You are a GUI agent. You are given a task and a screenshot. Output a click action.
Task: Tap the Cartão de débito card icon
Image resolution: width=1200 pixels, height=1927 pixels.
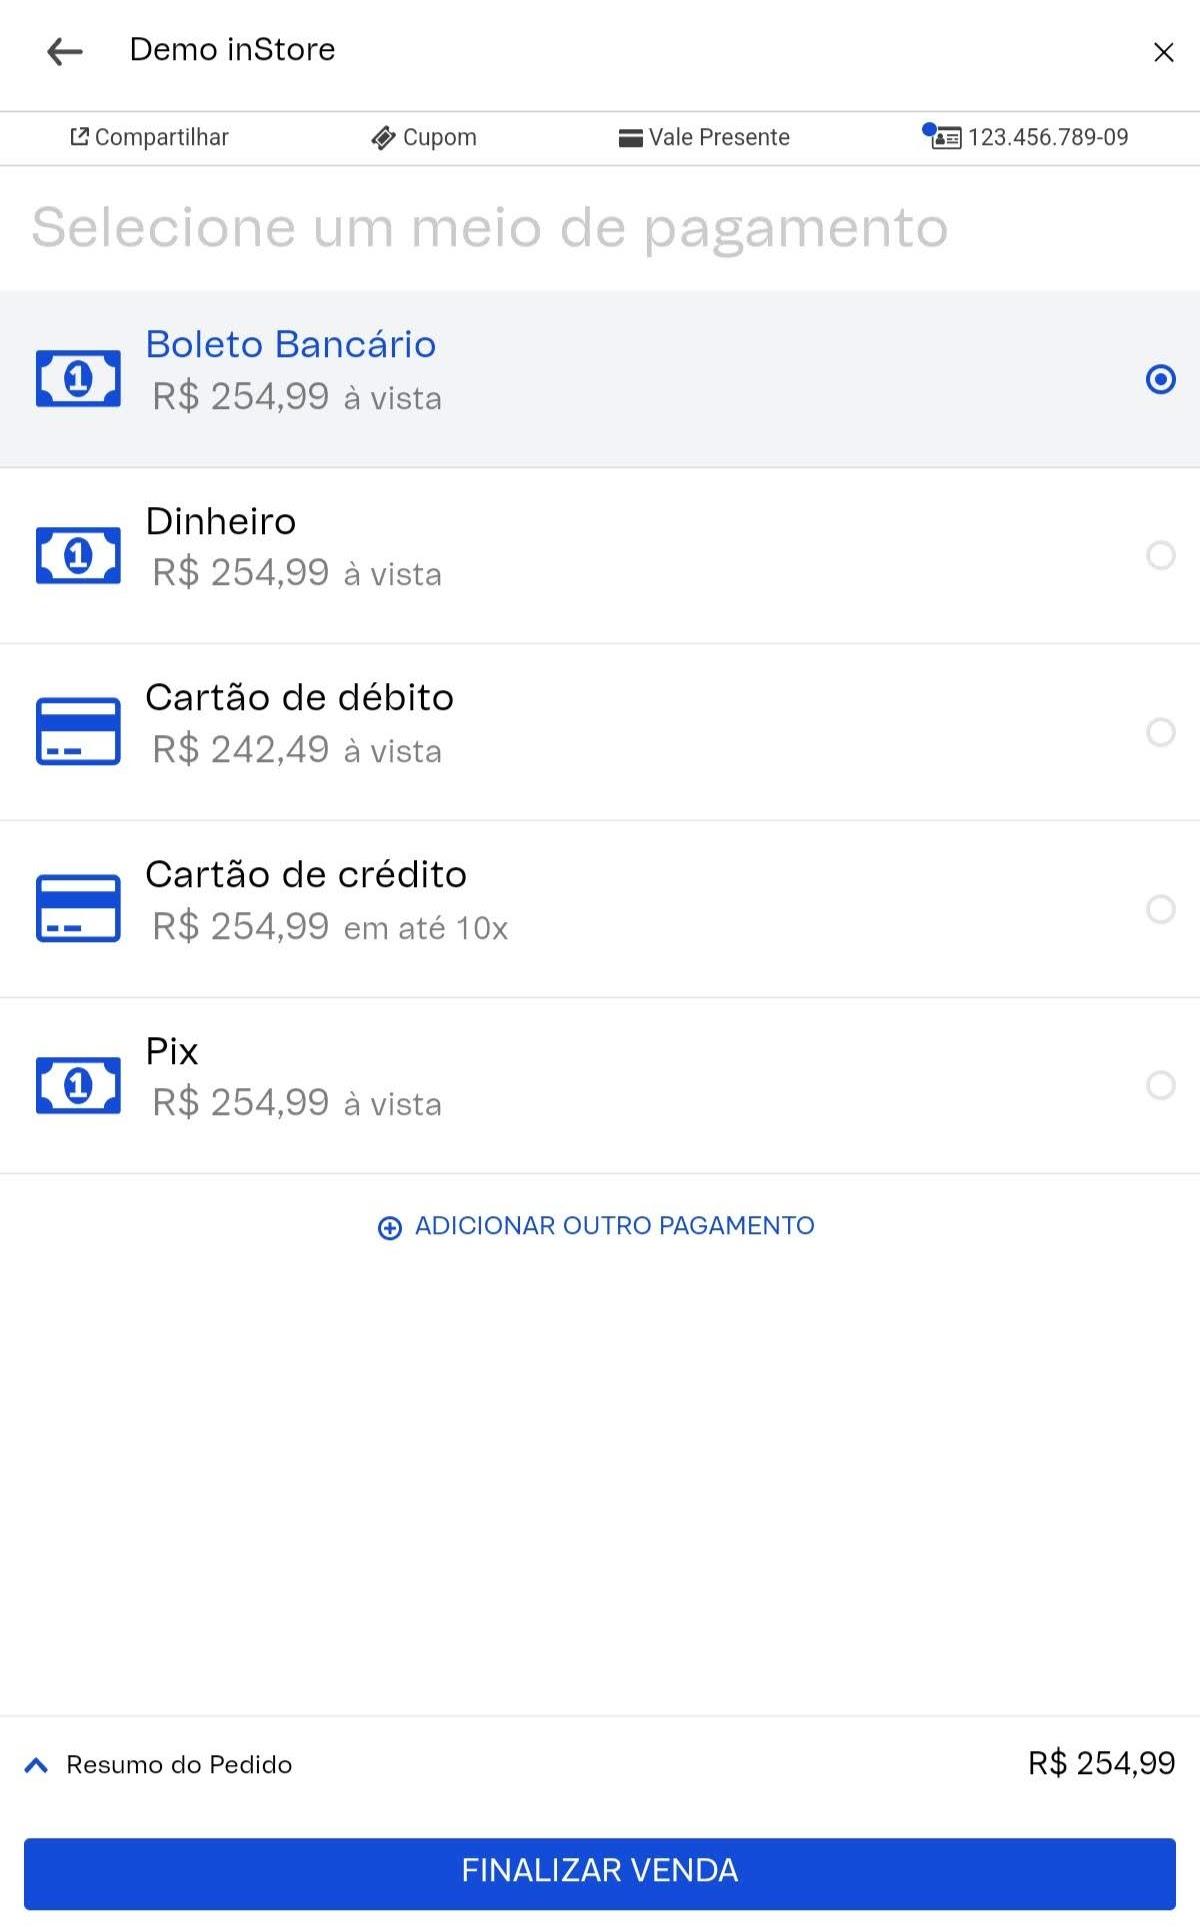(x=78, y=731)
